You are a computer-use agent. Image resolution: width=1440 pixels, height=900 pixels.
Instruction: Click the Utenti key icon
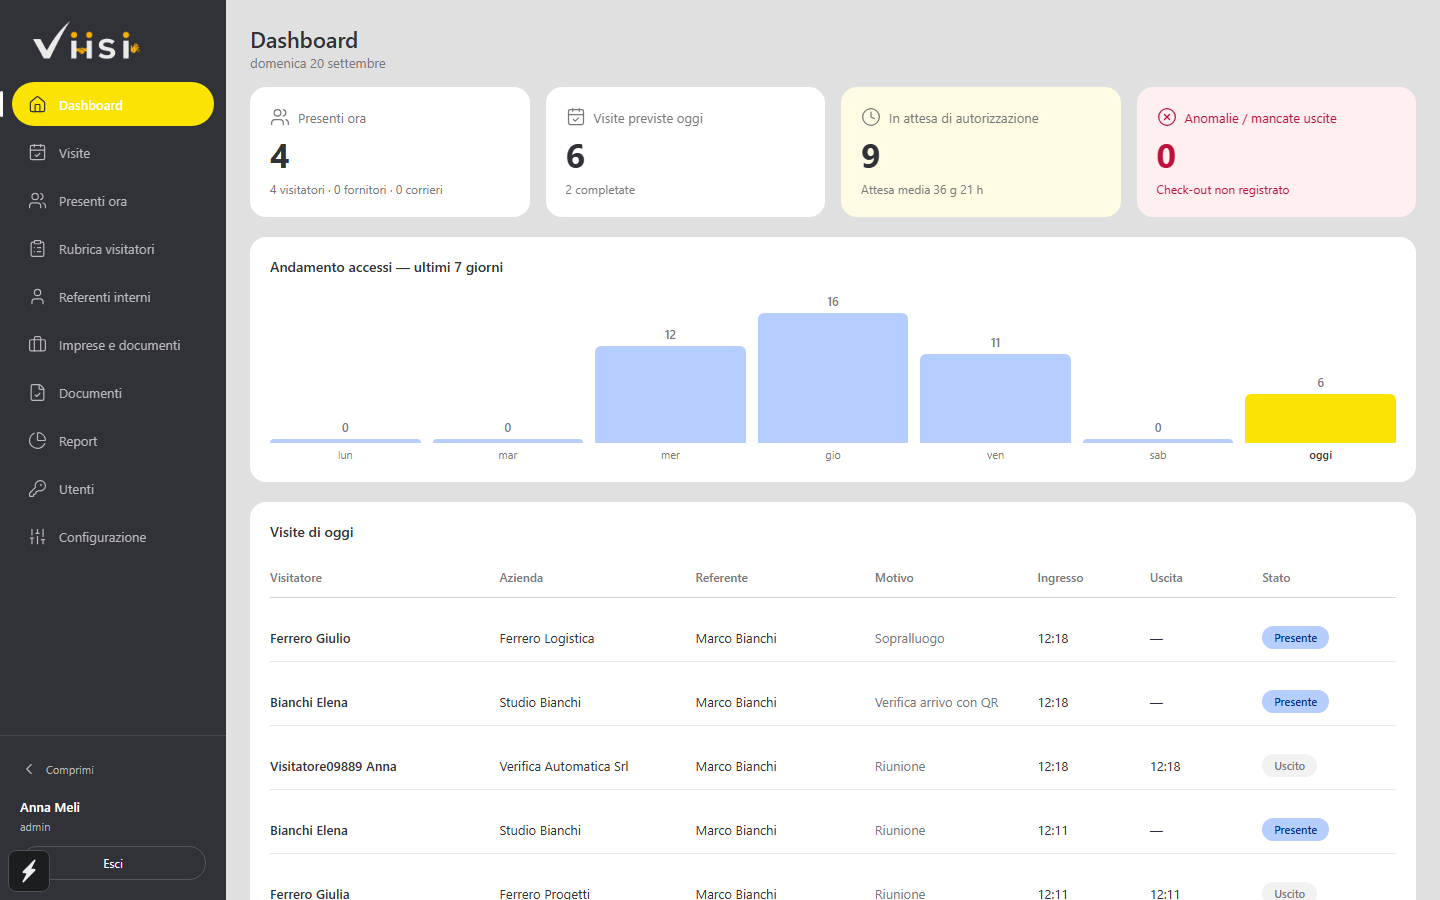coord(37,489)
